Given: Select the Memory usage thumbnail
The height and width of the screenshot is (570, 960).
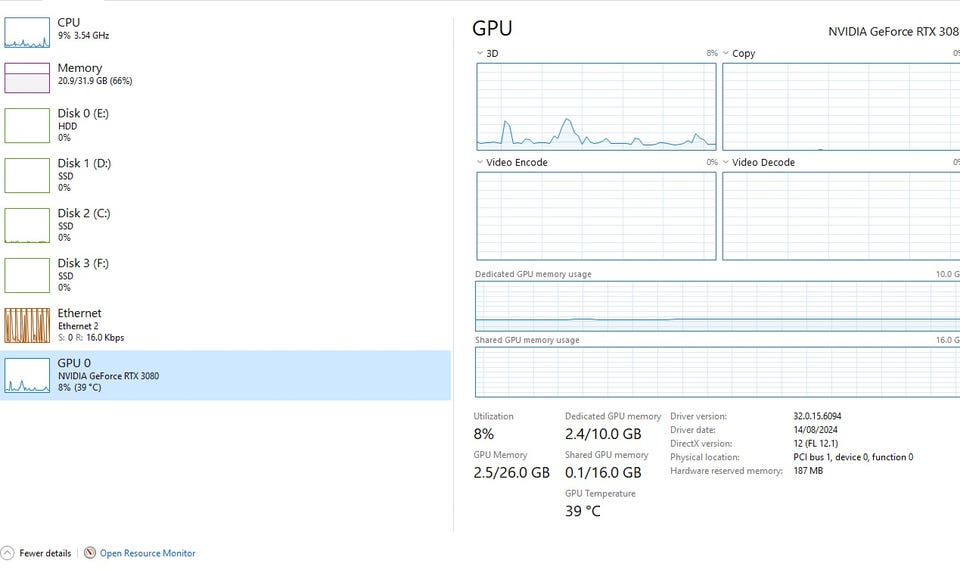Looking at the screenshot, I should (x=27, y=78).
